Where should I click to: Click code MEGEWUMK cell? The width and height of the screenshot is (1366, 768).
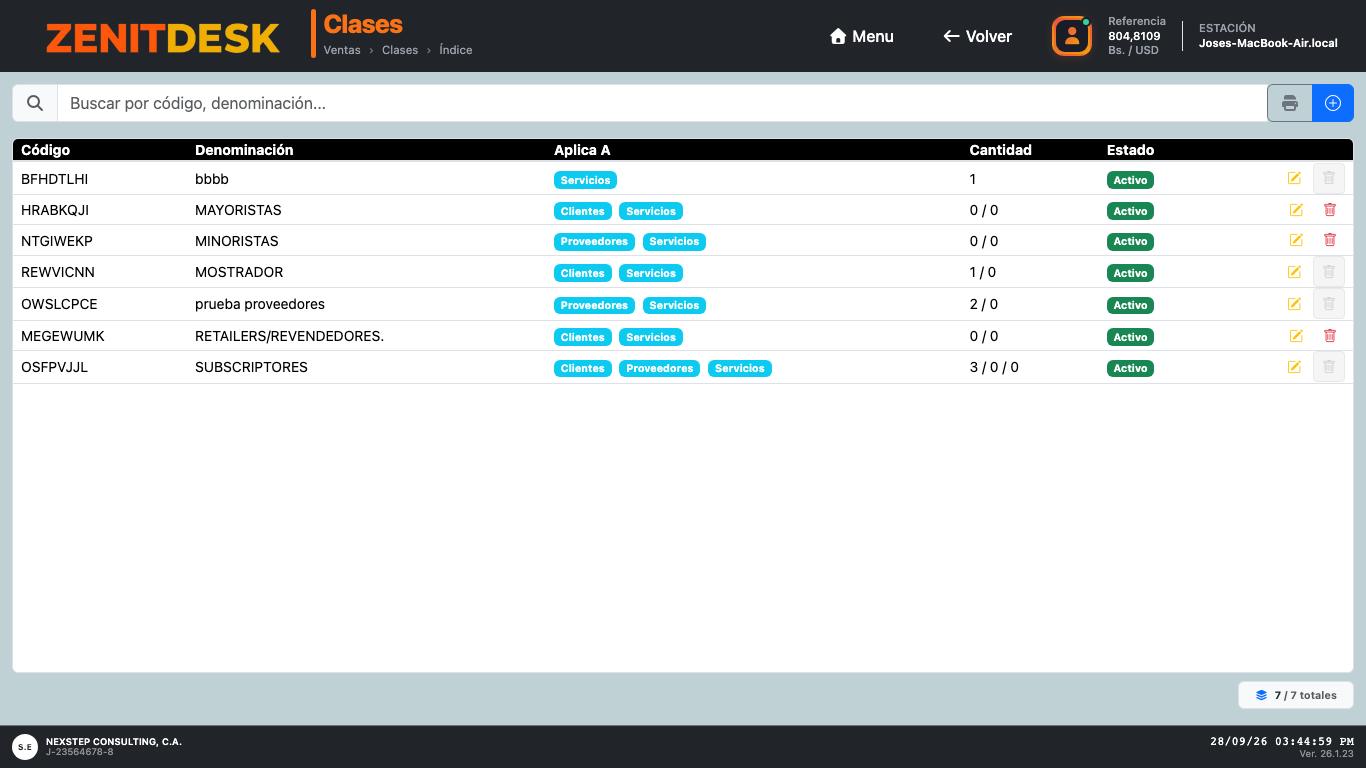pyautogui.click(x=63, y=336)
